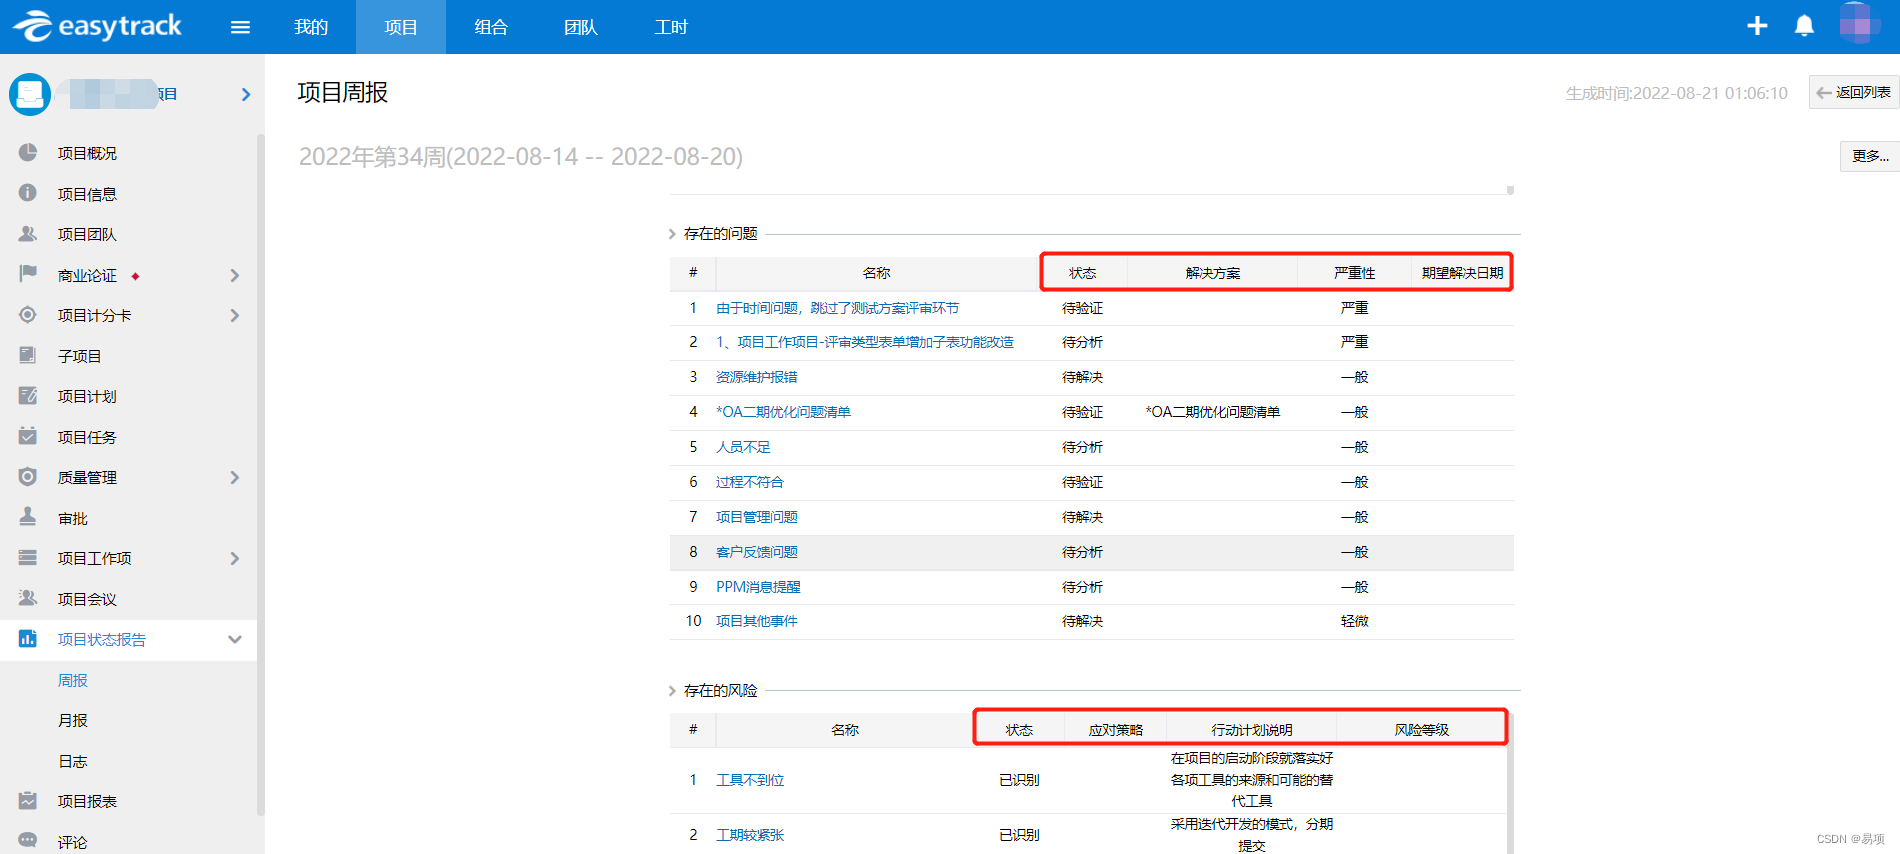The image size is (1900, 854).
Task: Open issue 由于时间问题，跳过了测试方案评审环节
Action: (x=837, y=308)
